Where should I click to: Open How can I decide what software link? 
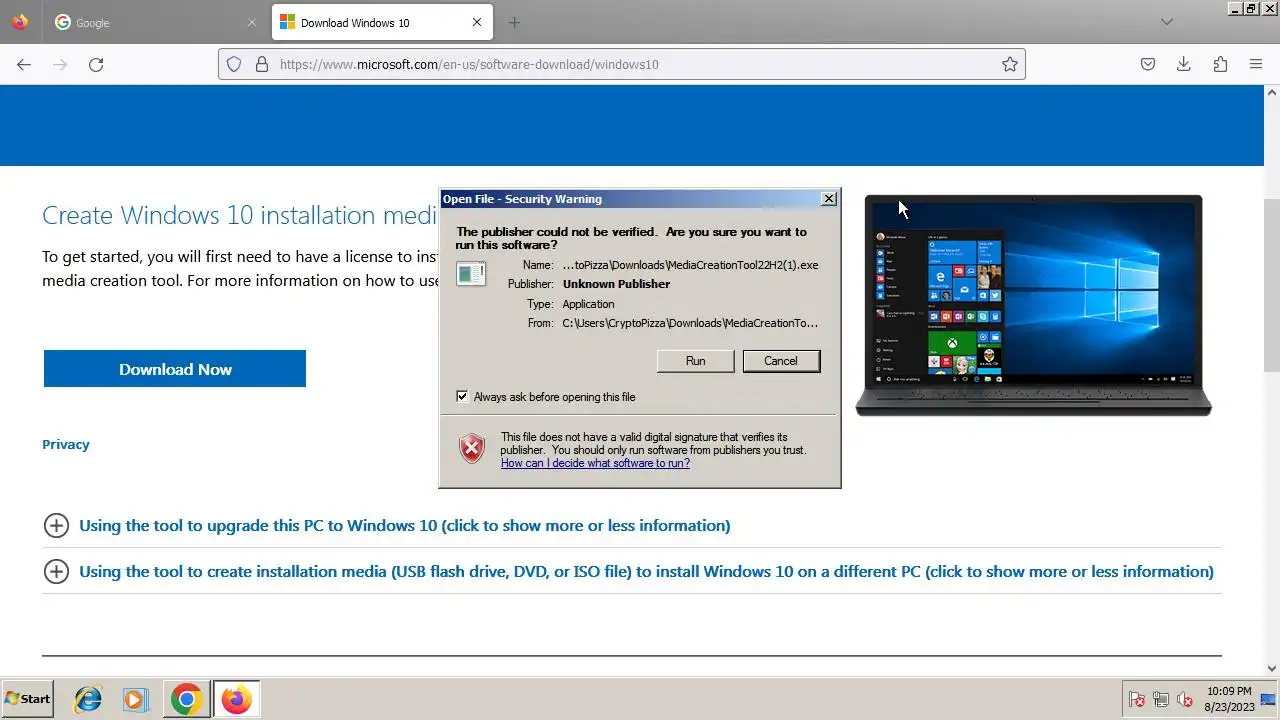(595, 463)
